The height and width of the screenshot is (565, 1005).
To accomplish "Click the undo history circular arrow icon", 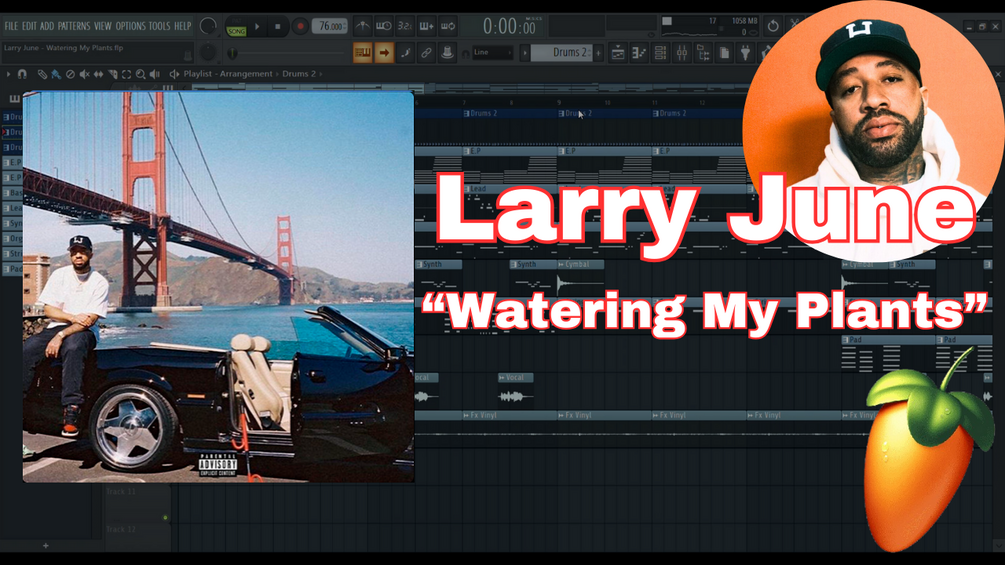I will (773, 26).
